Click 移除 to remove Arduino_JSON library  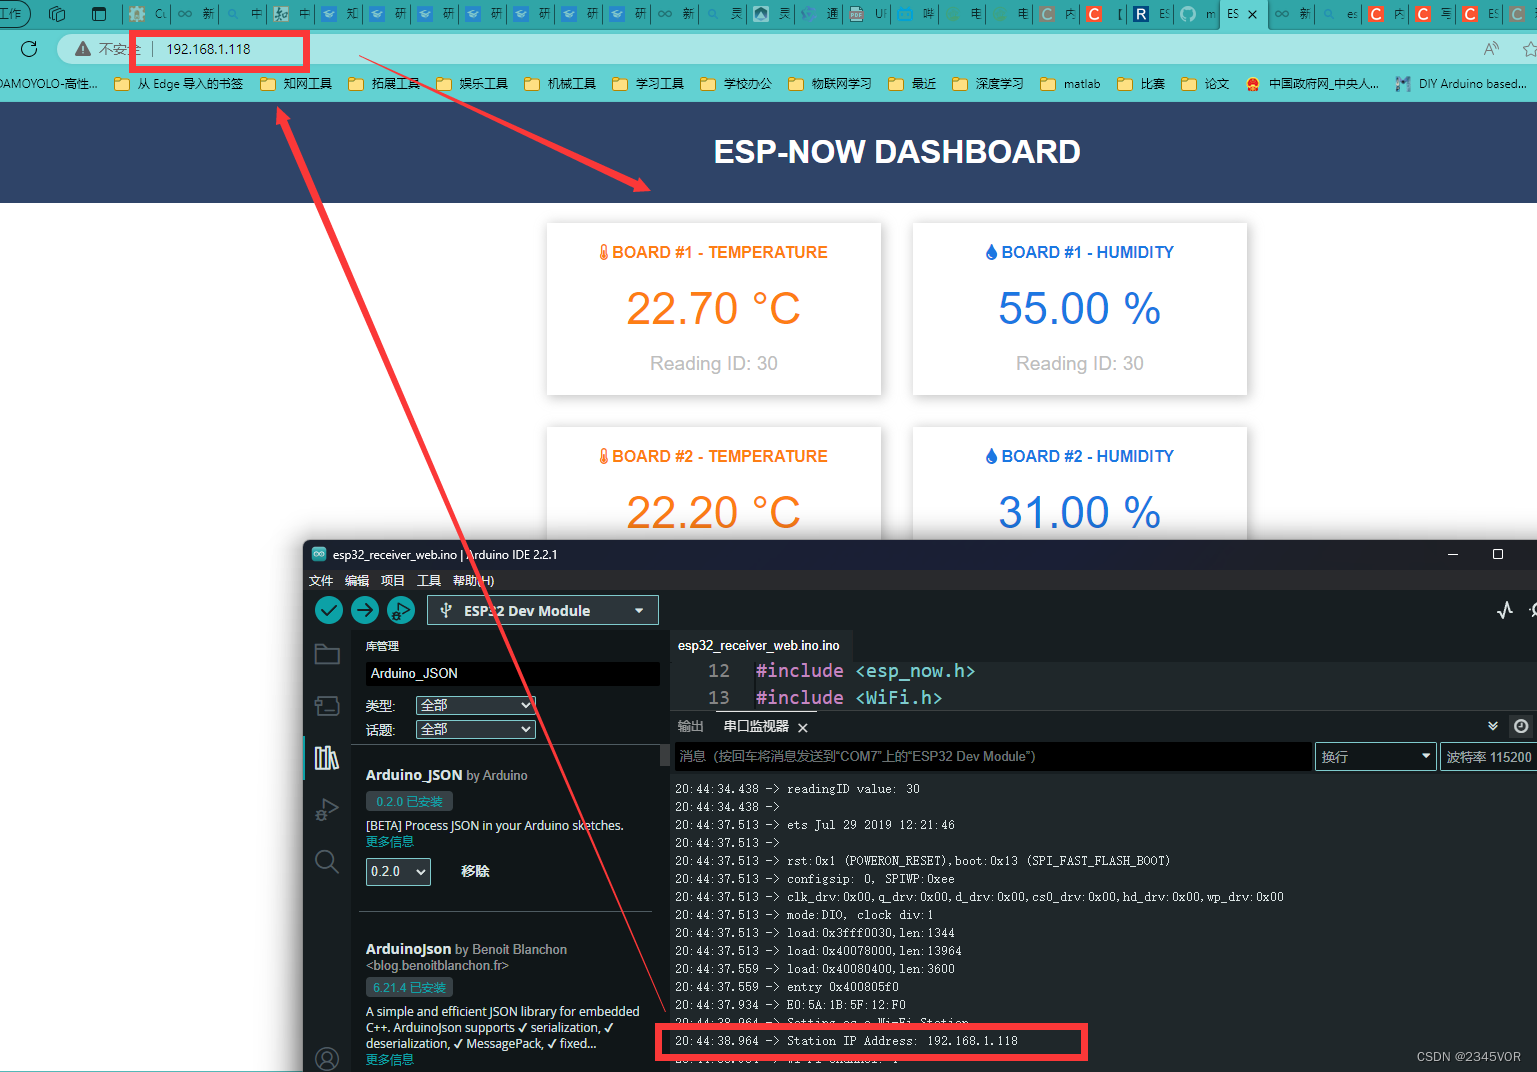pyautogui.click(x=475, y=872)
